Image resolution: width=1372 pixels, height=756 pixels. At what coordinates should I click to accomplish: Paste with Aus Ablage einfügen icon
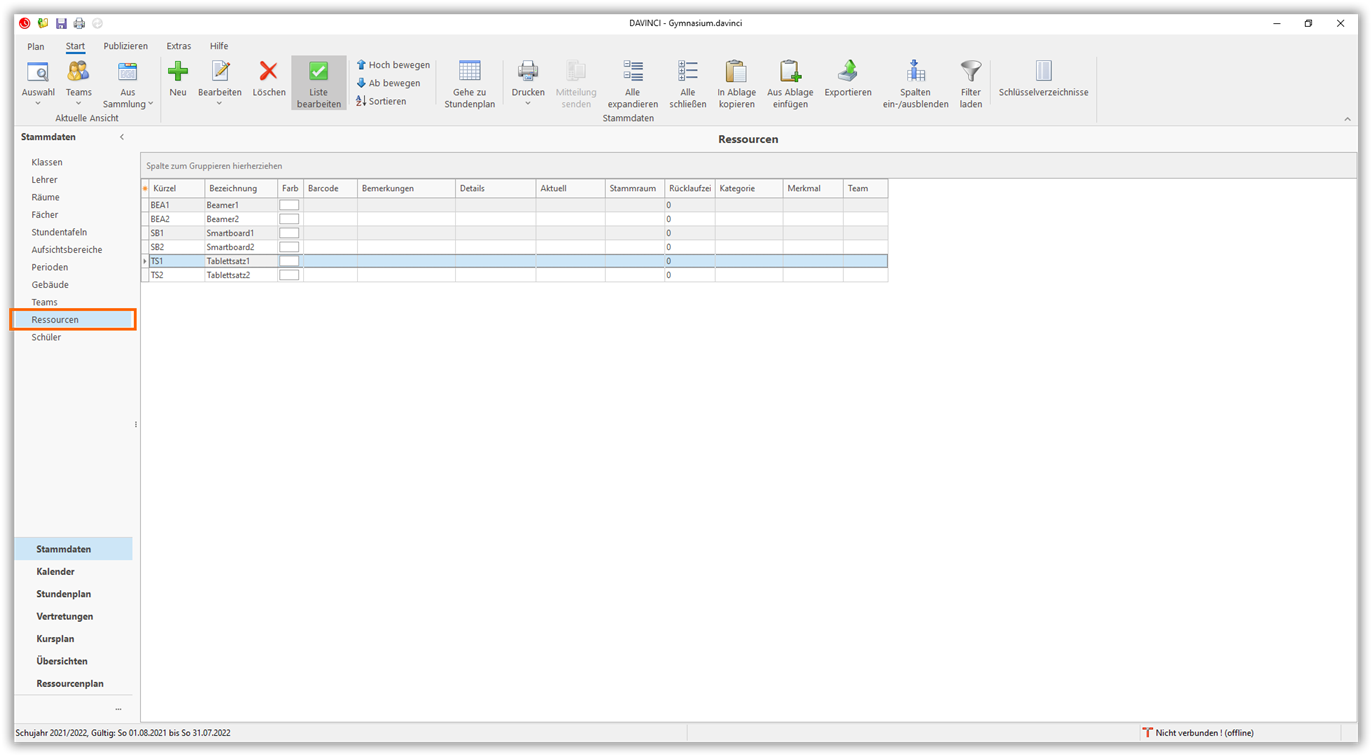pyautogui.click(x=790, y=82)
